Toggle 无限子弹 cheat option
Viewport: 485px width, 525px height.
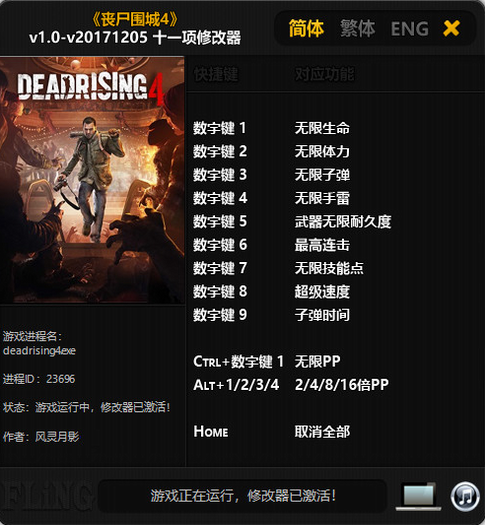[322, 175]
